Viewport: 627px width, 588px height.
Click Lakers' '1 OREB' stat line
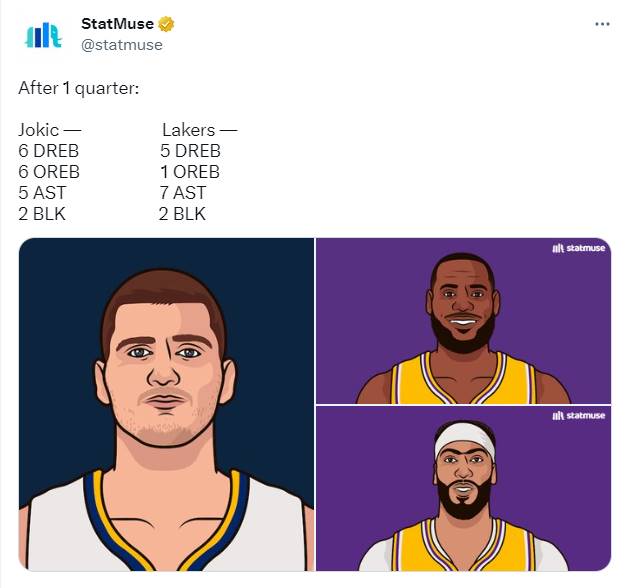click(x=190, y=172)
